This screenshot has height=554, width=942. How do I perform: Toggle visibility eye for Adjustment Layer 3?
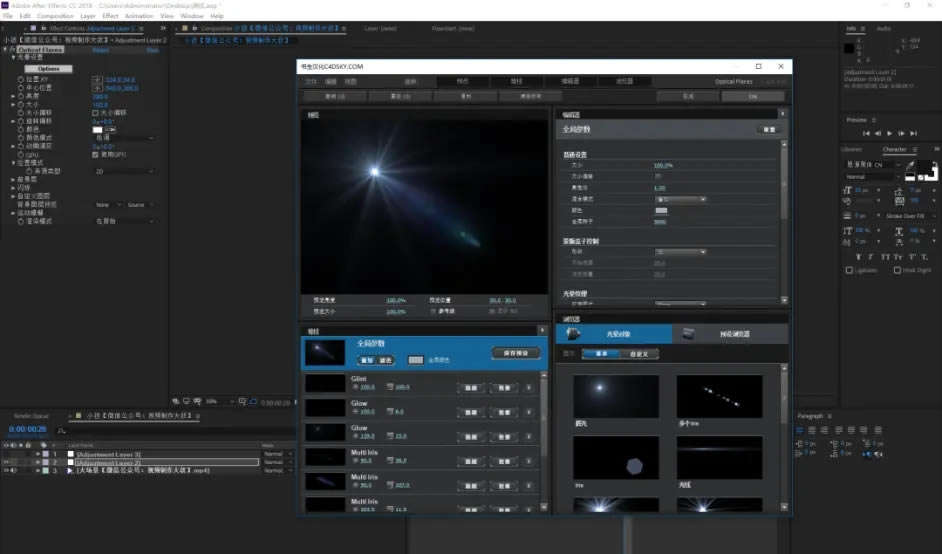(x=6, y=454)
